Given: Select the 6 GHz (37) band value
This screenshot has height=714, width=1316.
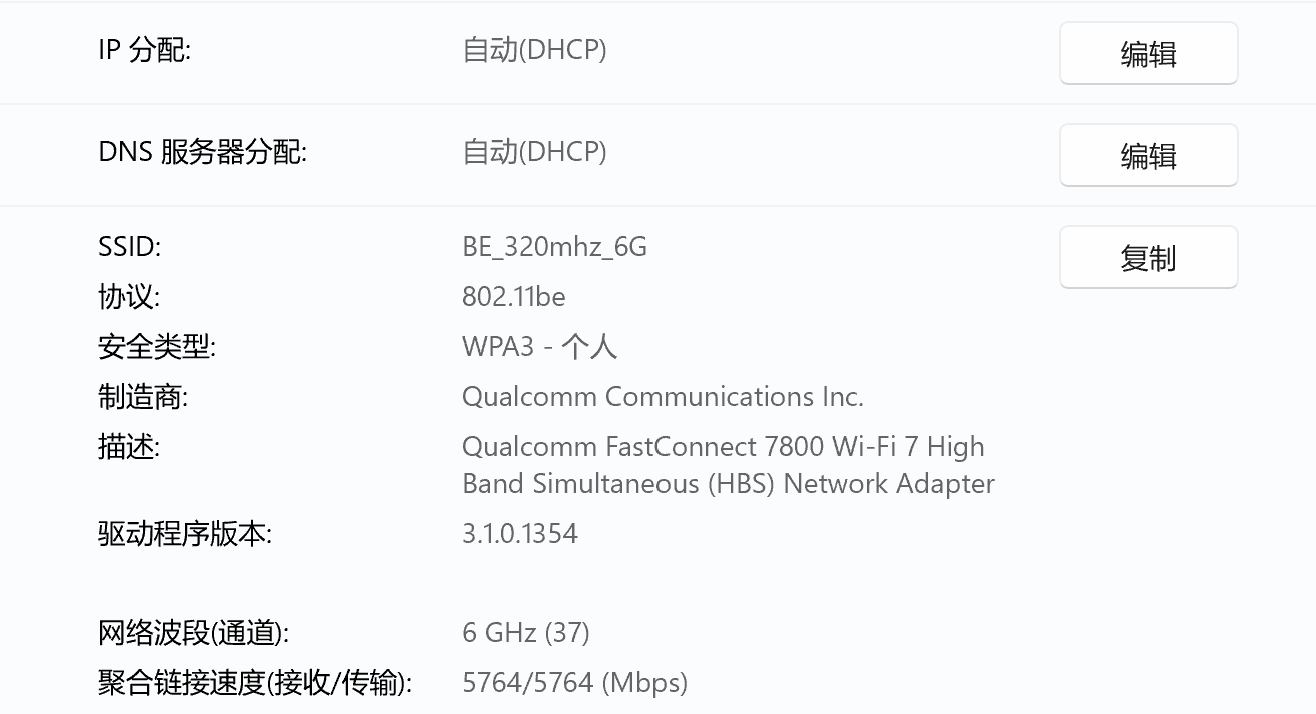Looking at the screenshot, I should pos(525,633).
